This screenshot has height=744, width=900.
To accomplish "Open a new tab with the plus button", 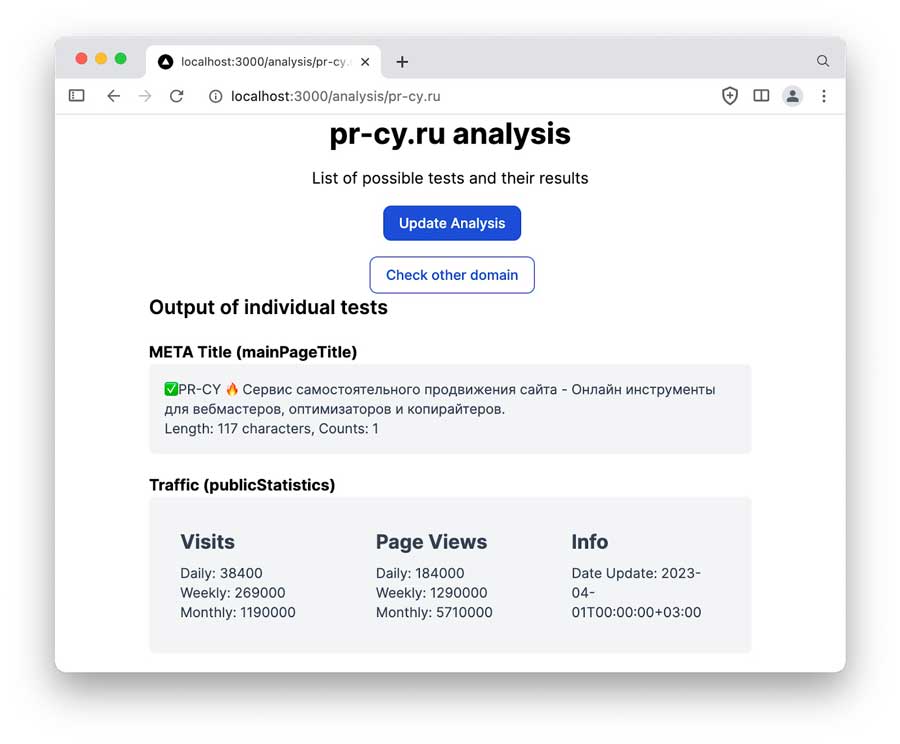I will (x=402, y=61).
